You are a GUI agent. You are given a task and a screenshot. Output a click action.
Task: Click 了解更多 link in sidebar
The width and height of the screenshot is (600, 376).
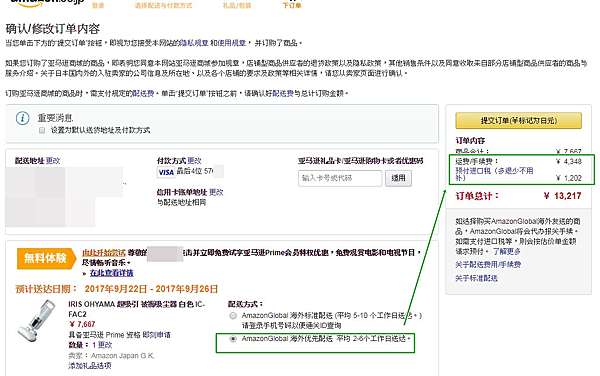[506, 251]
